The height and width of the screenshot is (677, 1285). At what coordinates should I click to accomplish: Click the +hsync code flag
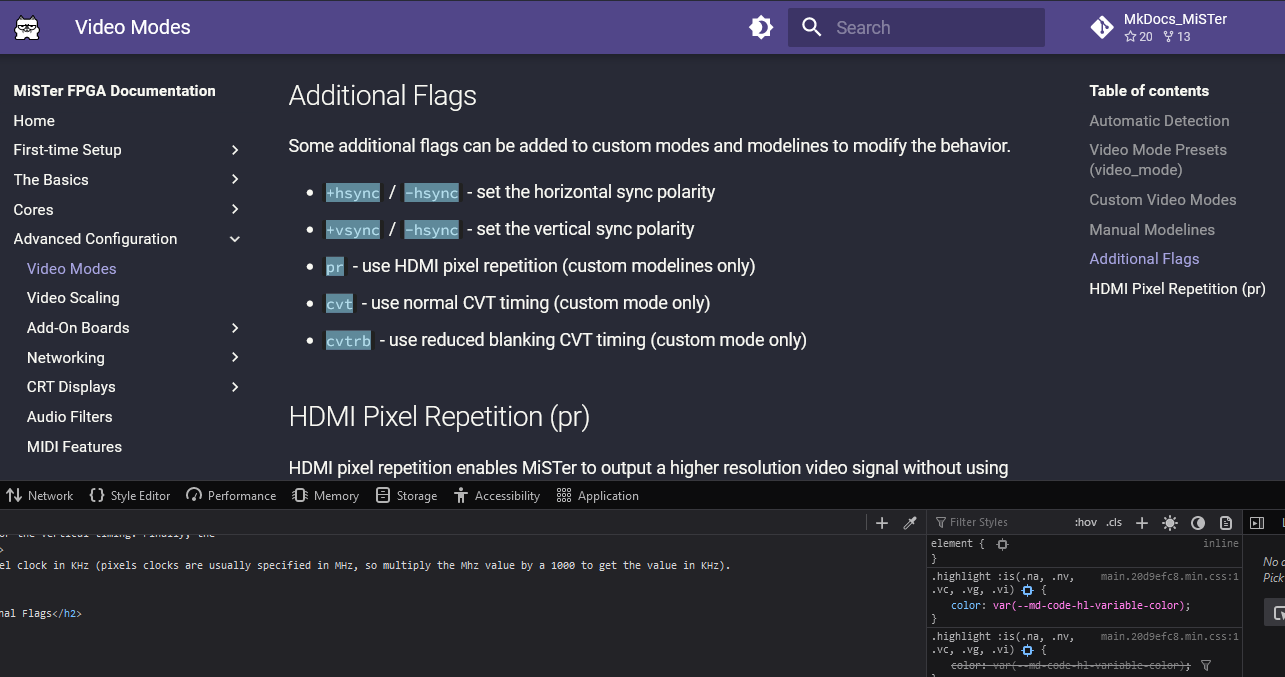[353, 193]
